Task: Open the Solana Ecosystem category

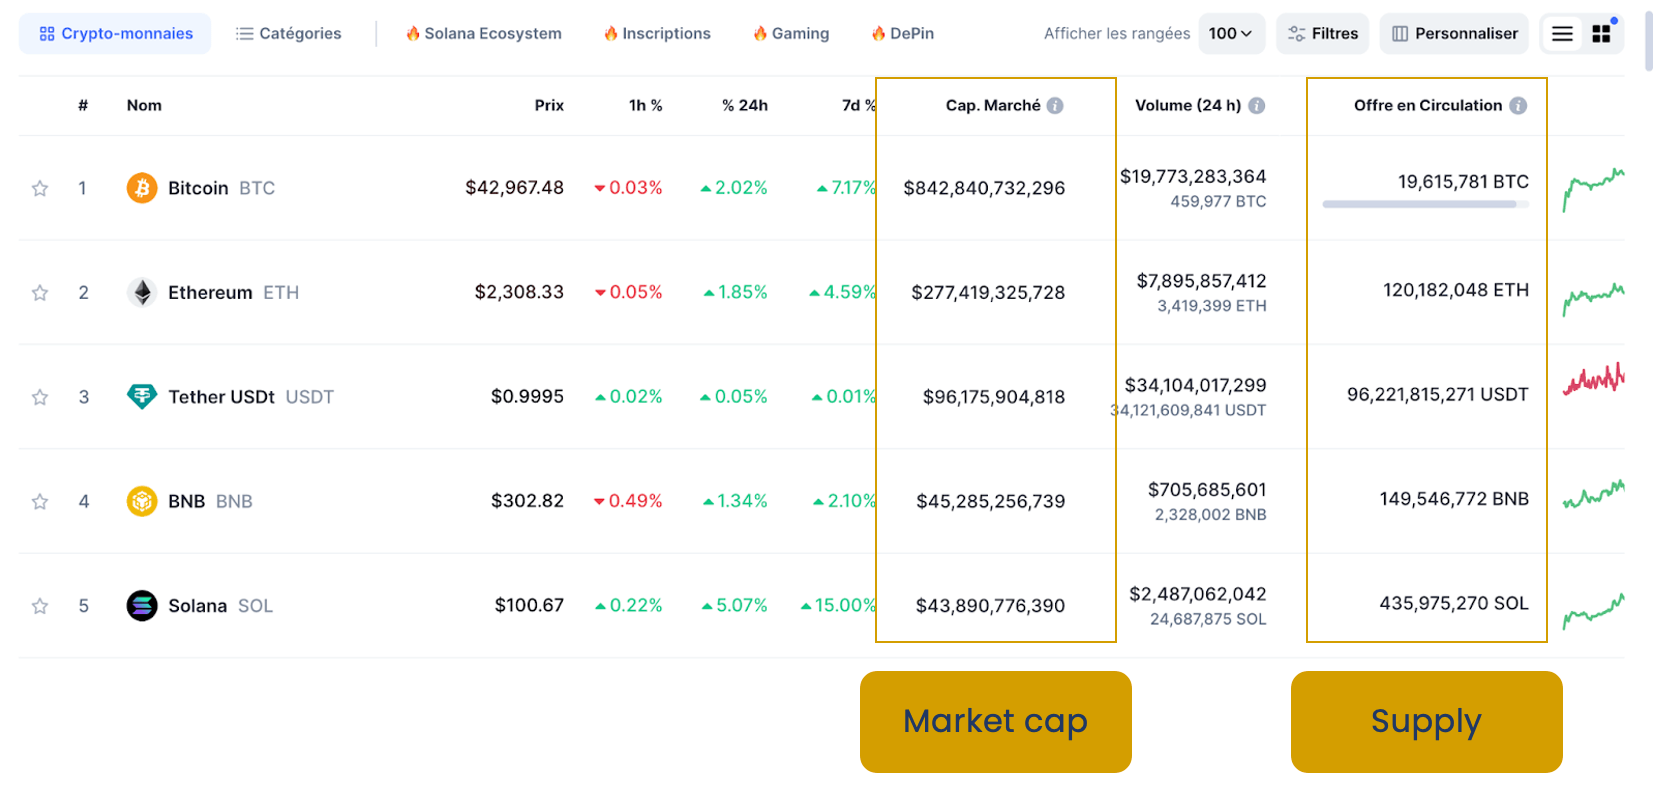Action: click(x=484, y=32)
